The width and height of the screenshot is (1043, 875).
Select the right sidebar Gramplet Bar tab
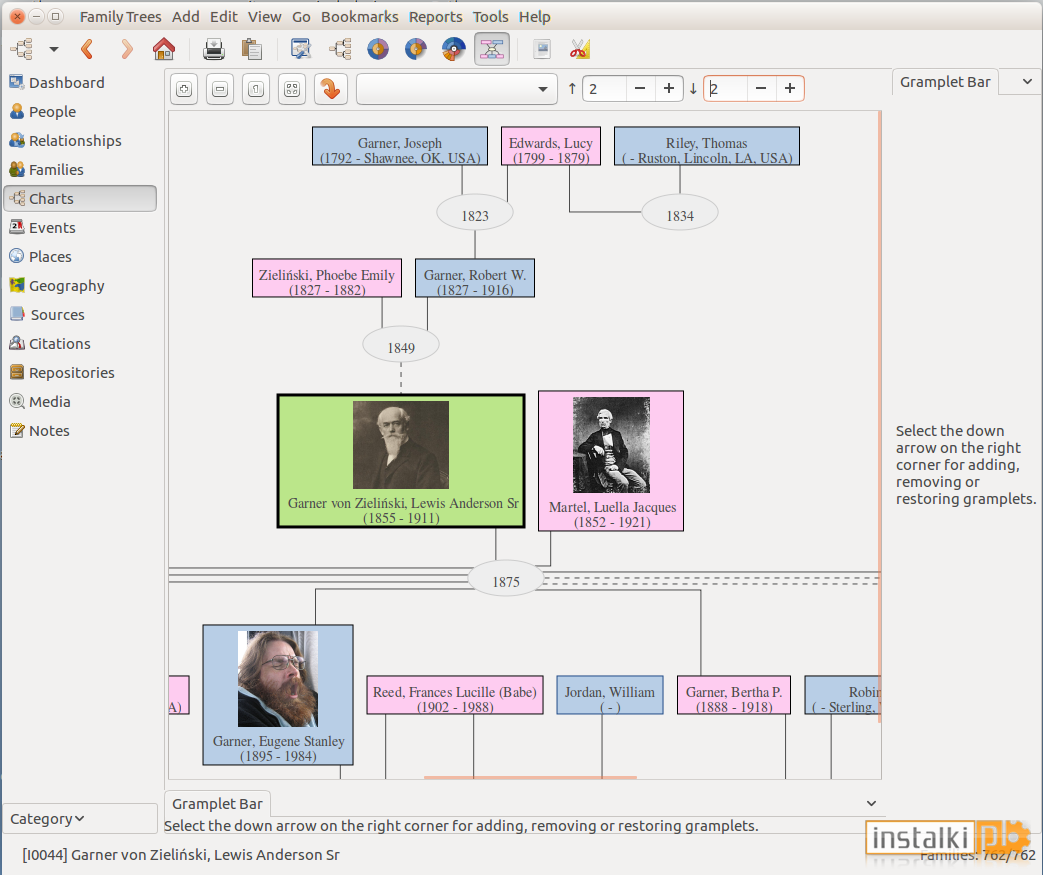coord(945,82)
